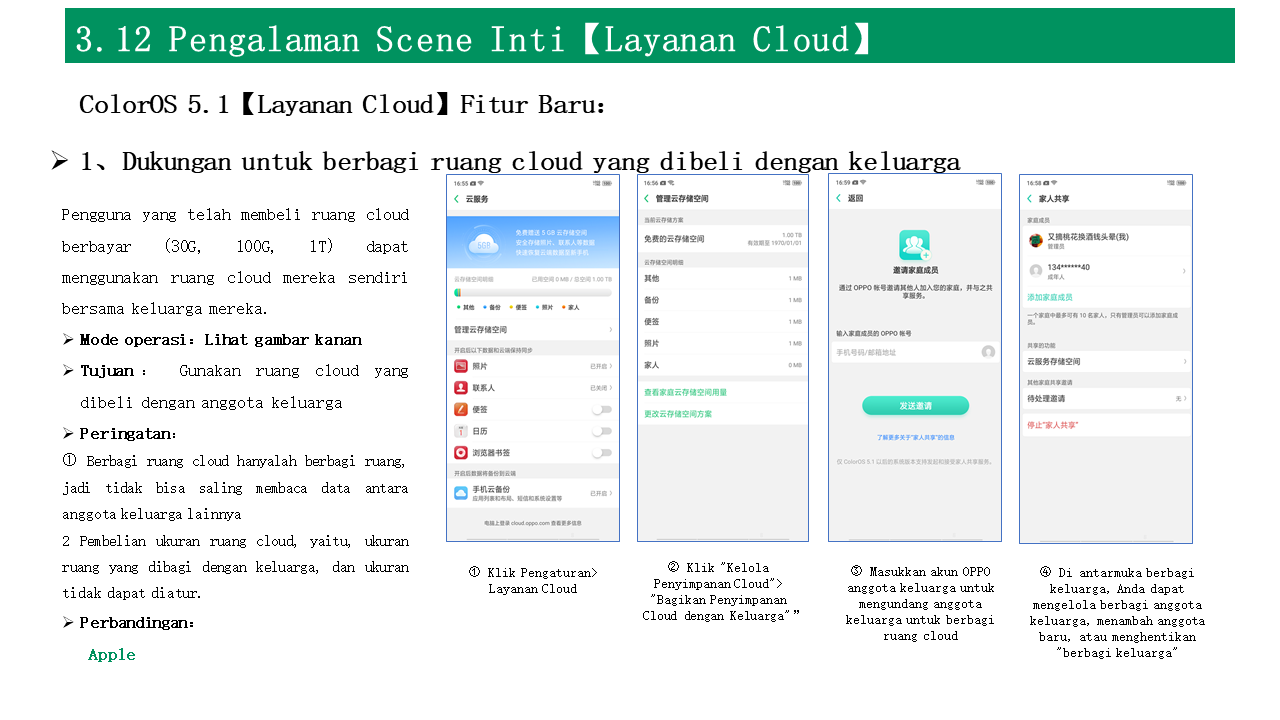Enable the Browser bookmarks sync switch
The height and width of the screenshot is (720, 1280).
601,453
